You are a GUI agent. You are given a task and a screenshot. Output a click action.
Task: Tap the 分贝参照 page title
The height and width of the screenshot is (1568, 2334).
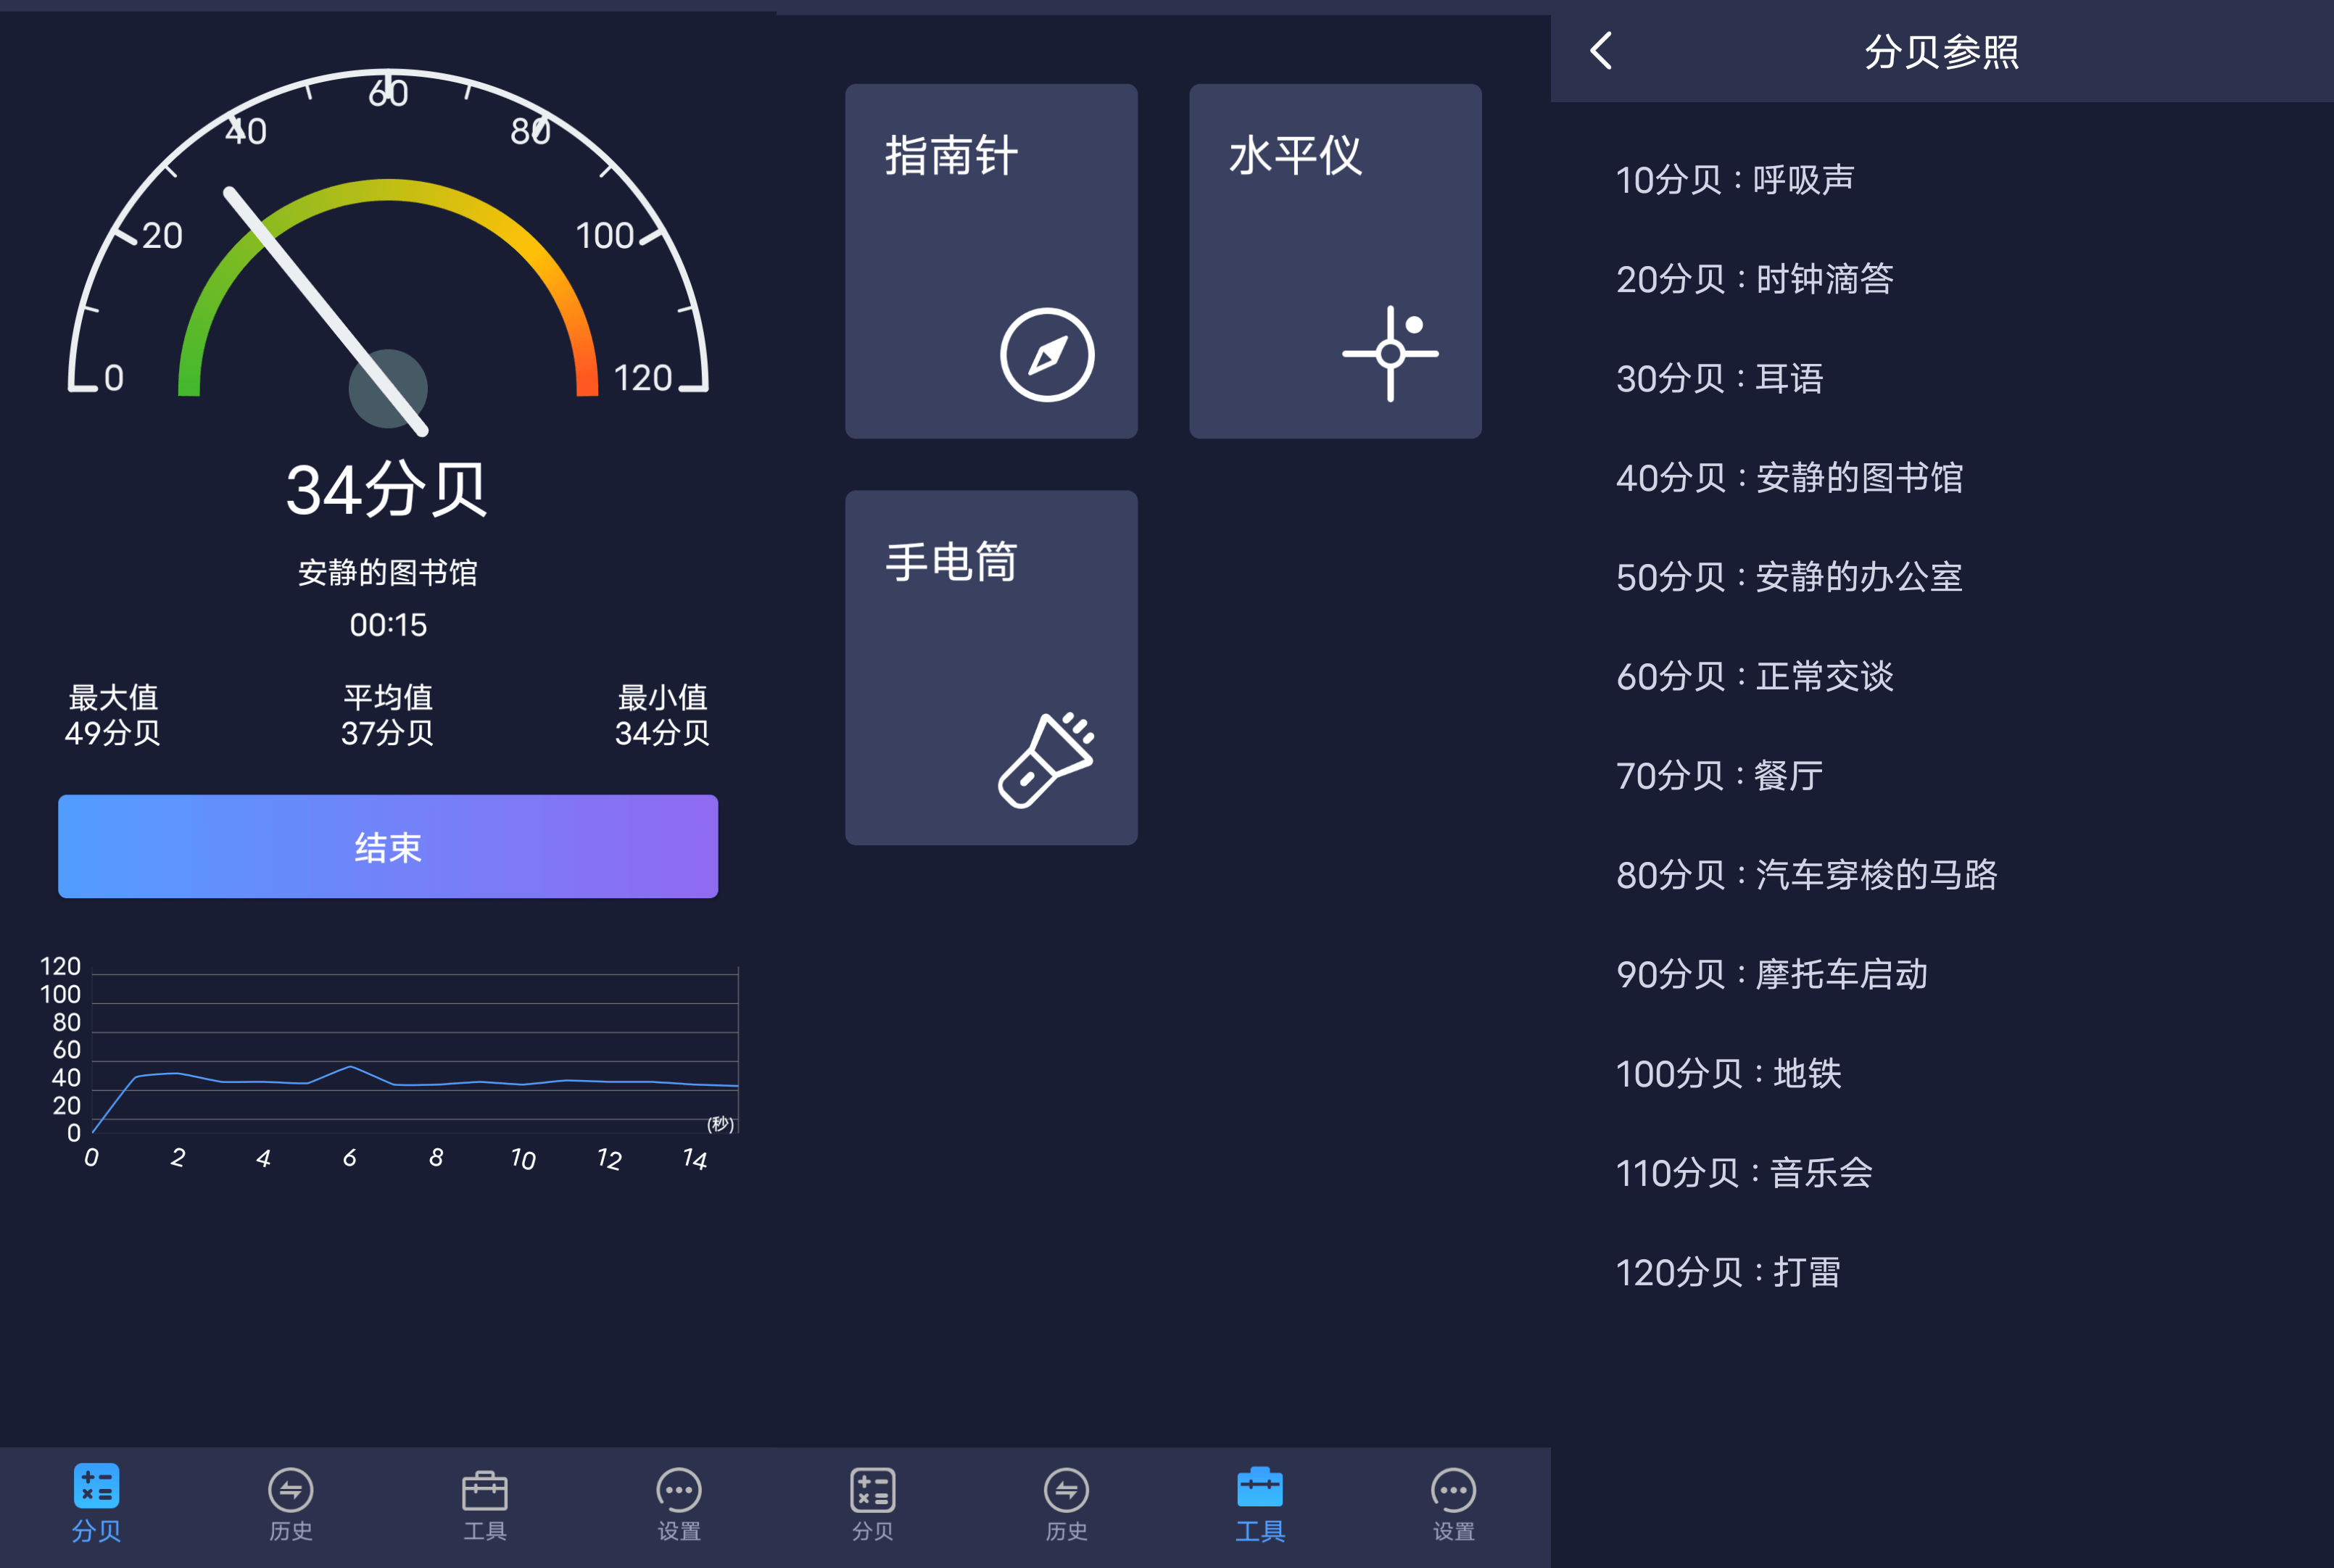pyautogui.click(x=1941, y=51)
